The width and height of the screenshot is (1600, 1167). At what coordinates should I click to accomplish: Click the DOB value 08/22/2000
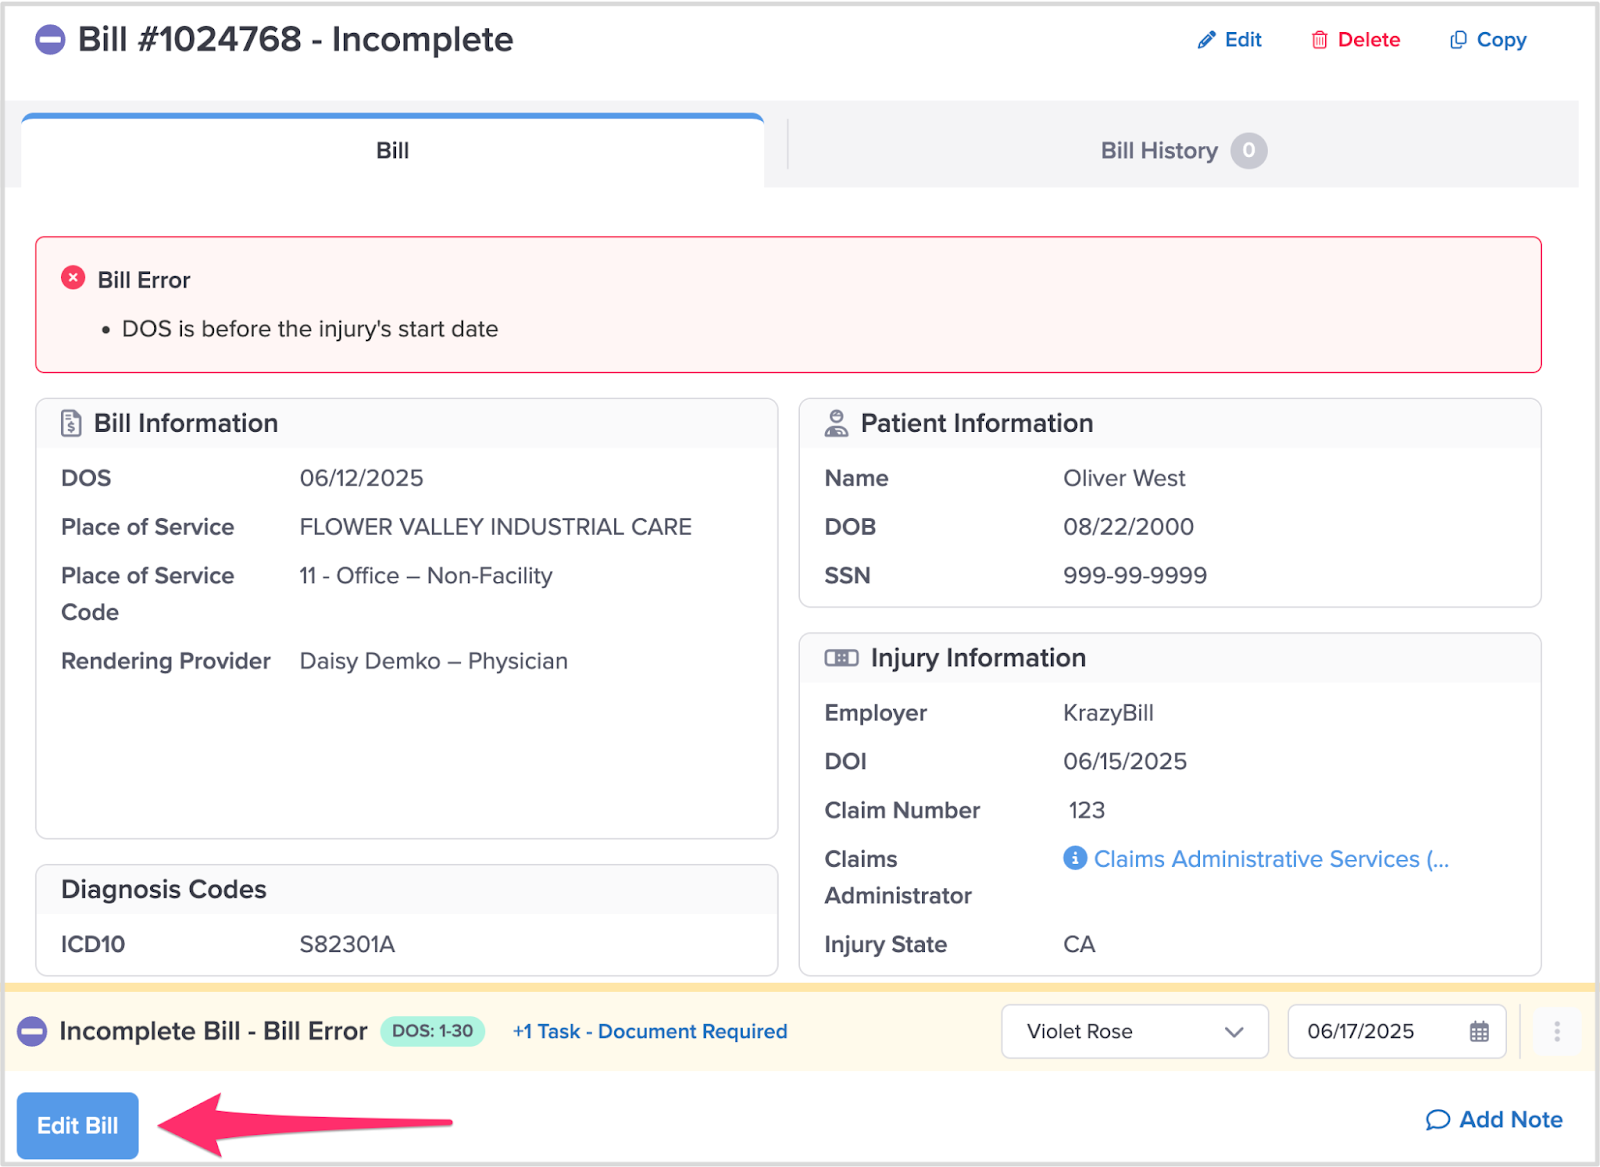click(x=1128, y=526)
